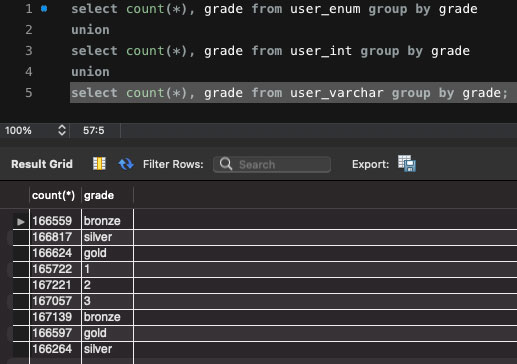Click the row header of the 166817 row
The height and width of the screenshot is (364, 517).
[x=21, y=237]
